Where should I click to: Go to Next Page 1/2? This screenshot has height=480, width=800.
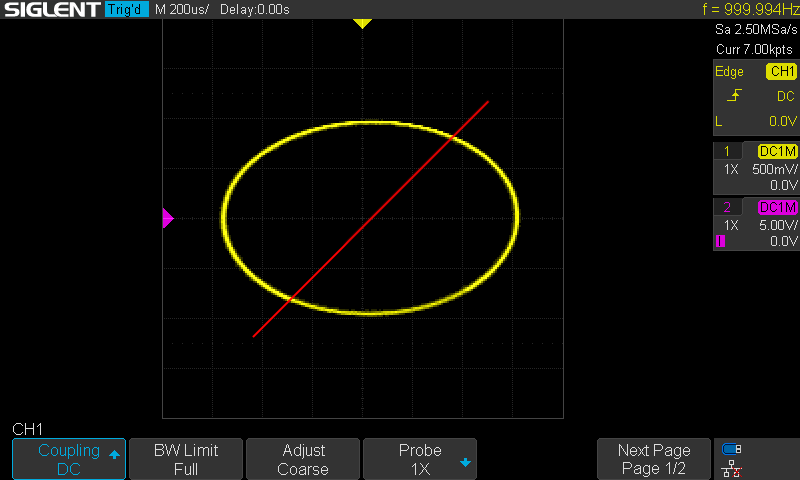[654, 459]
